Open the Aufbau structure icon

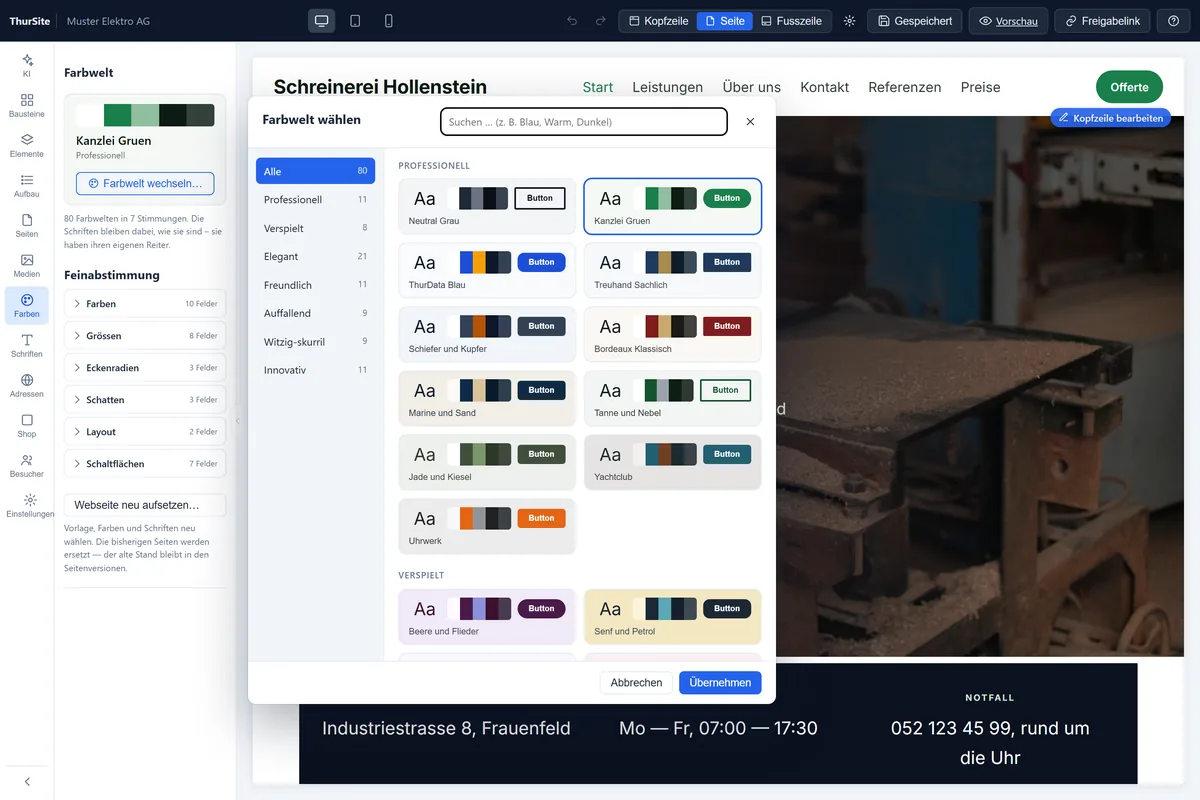pyautogui.click(x=27, y=185)
